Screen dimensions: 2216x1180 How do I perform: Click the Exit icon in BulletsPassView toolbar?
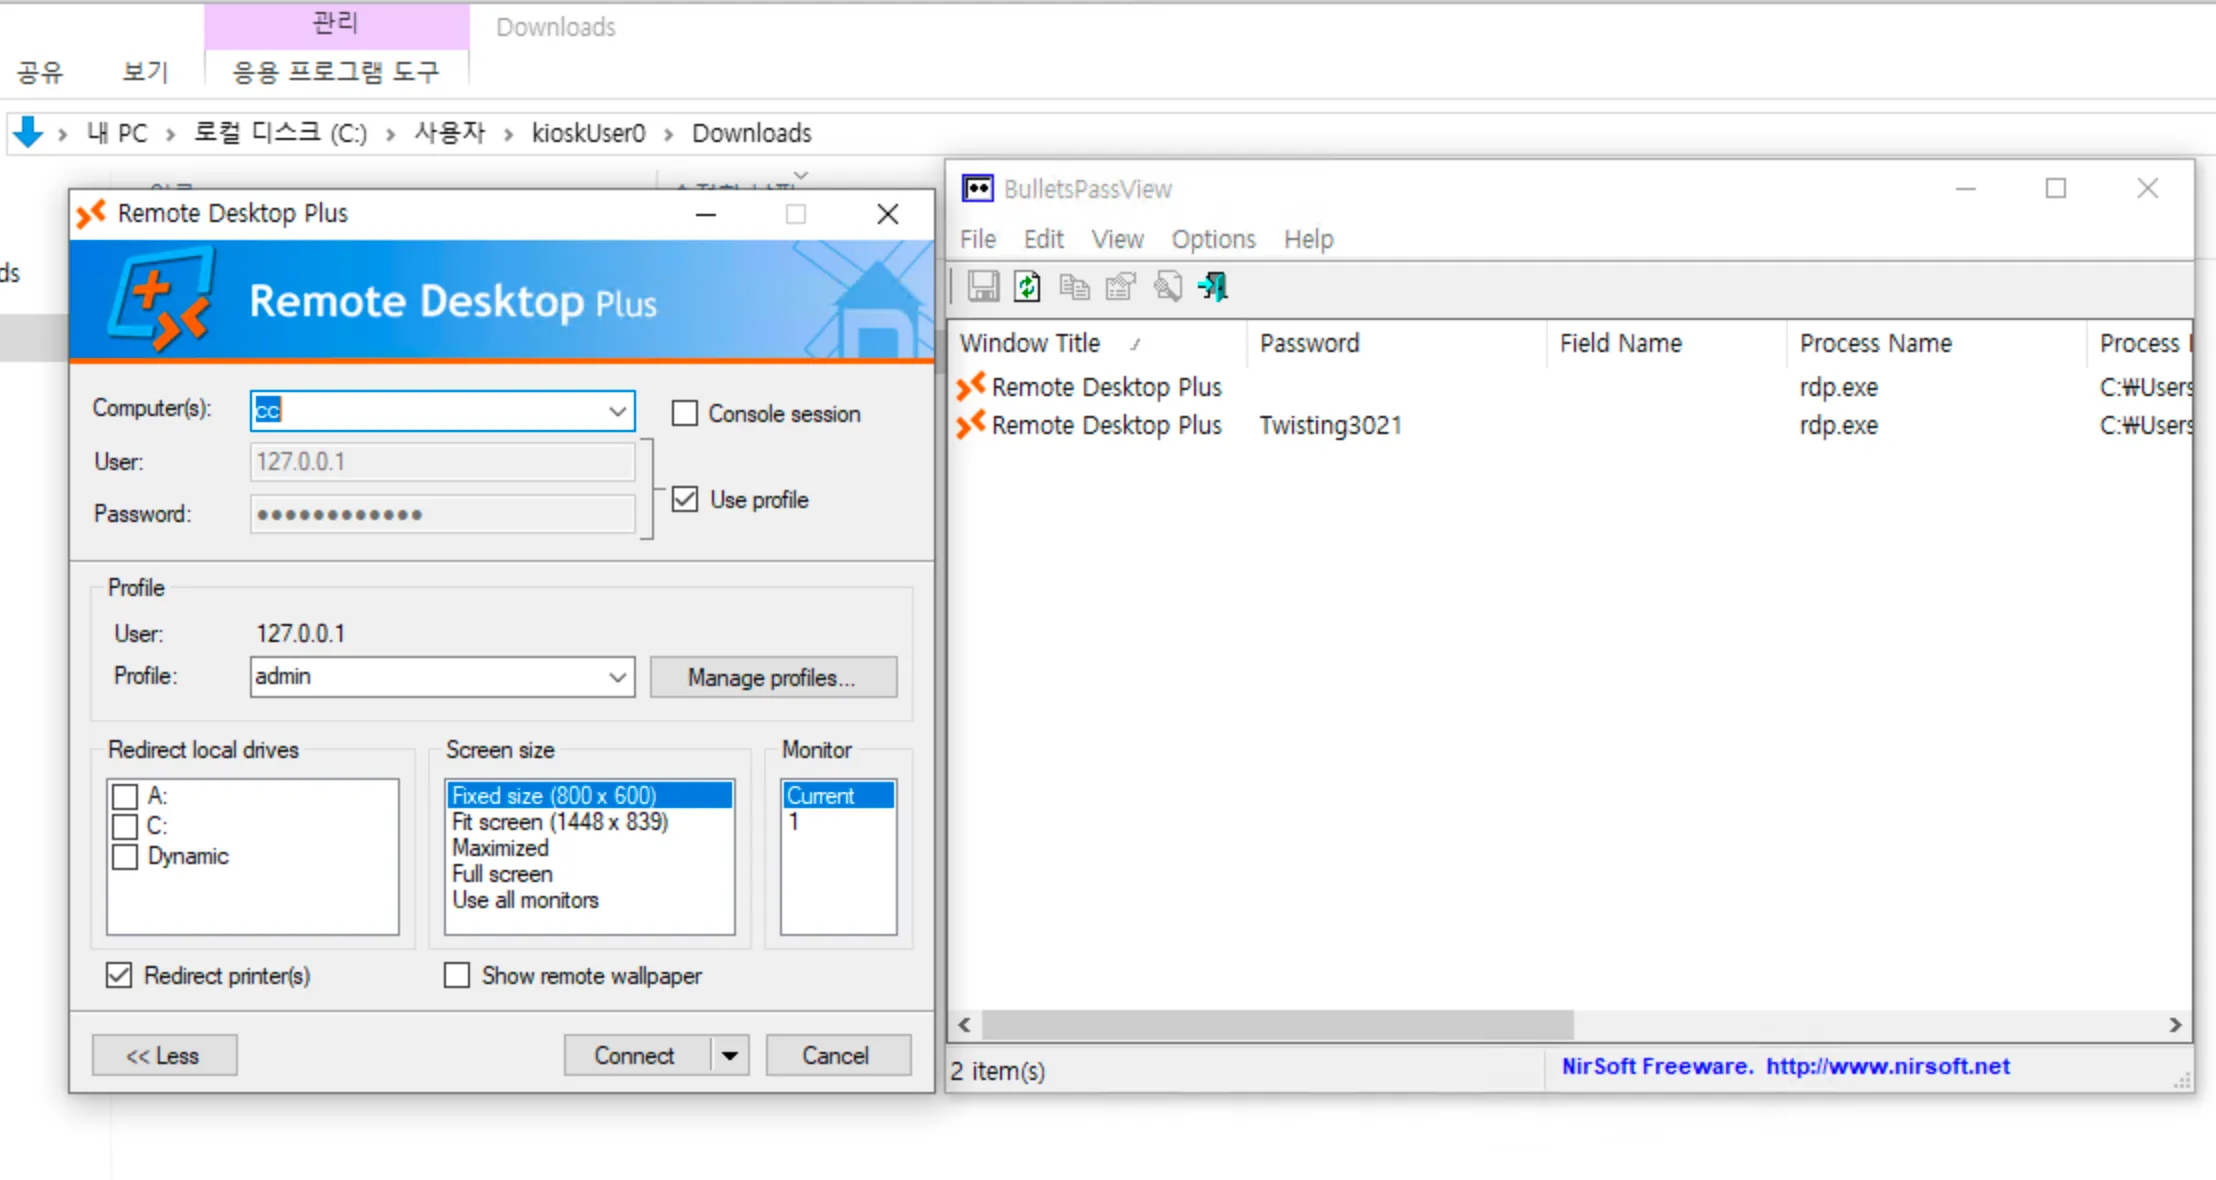1213,287
